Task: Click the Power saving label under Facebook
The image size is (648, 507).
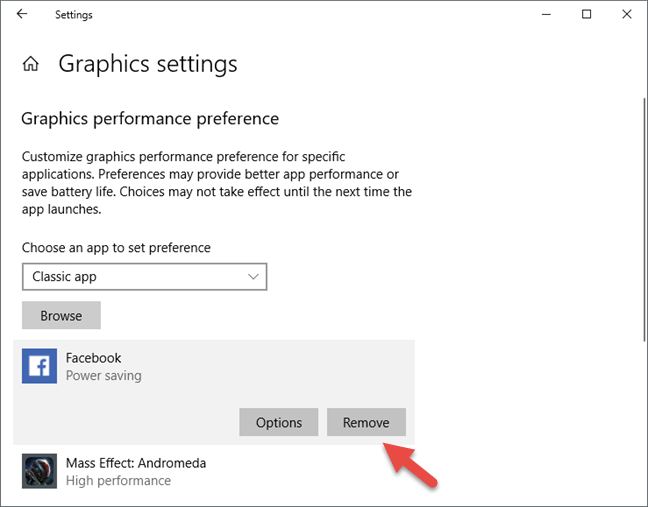Action: [x=104, y=375]
